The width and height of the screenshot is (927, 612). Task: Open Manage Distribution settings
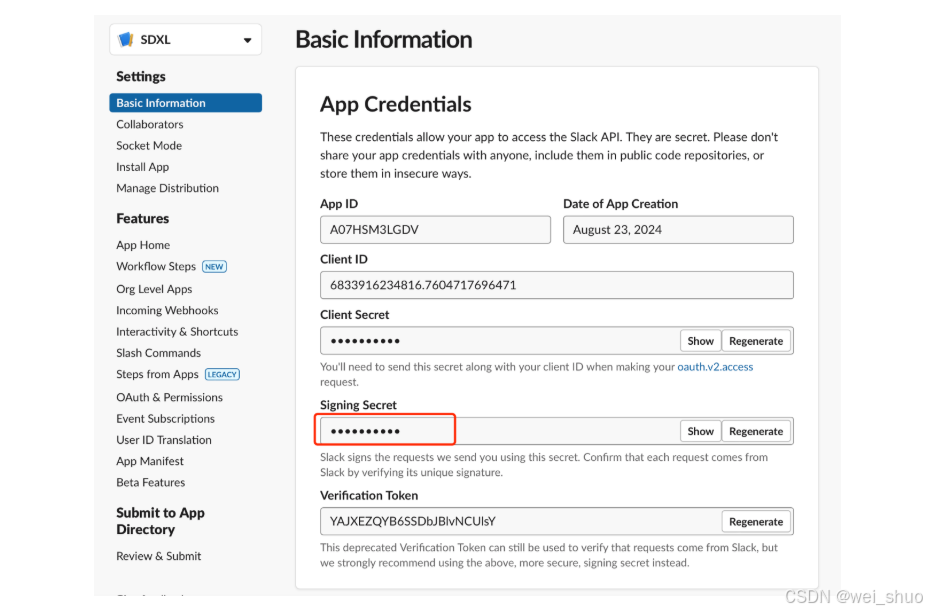tap(167, 188)
